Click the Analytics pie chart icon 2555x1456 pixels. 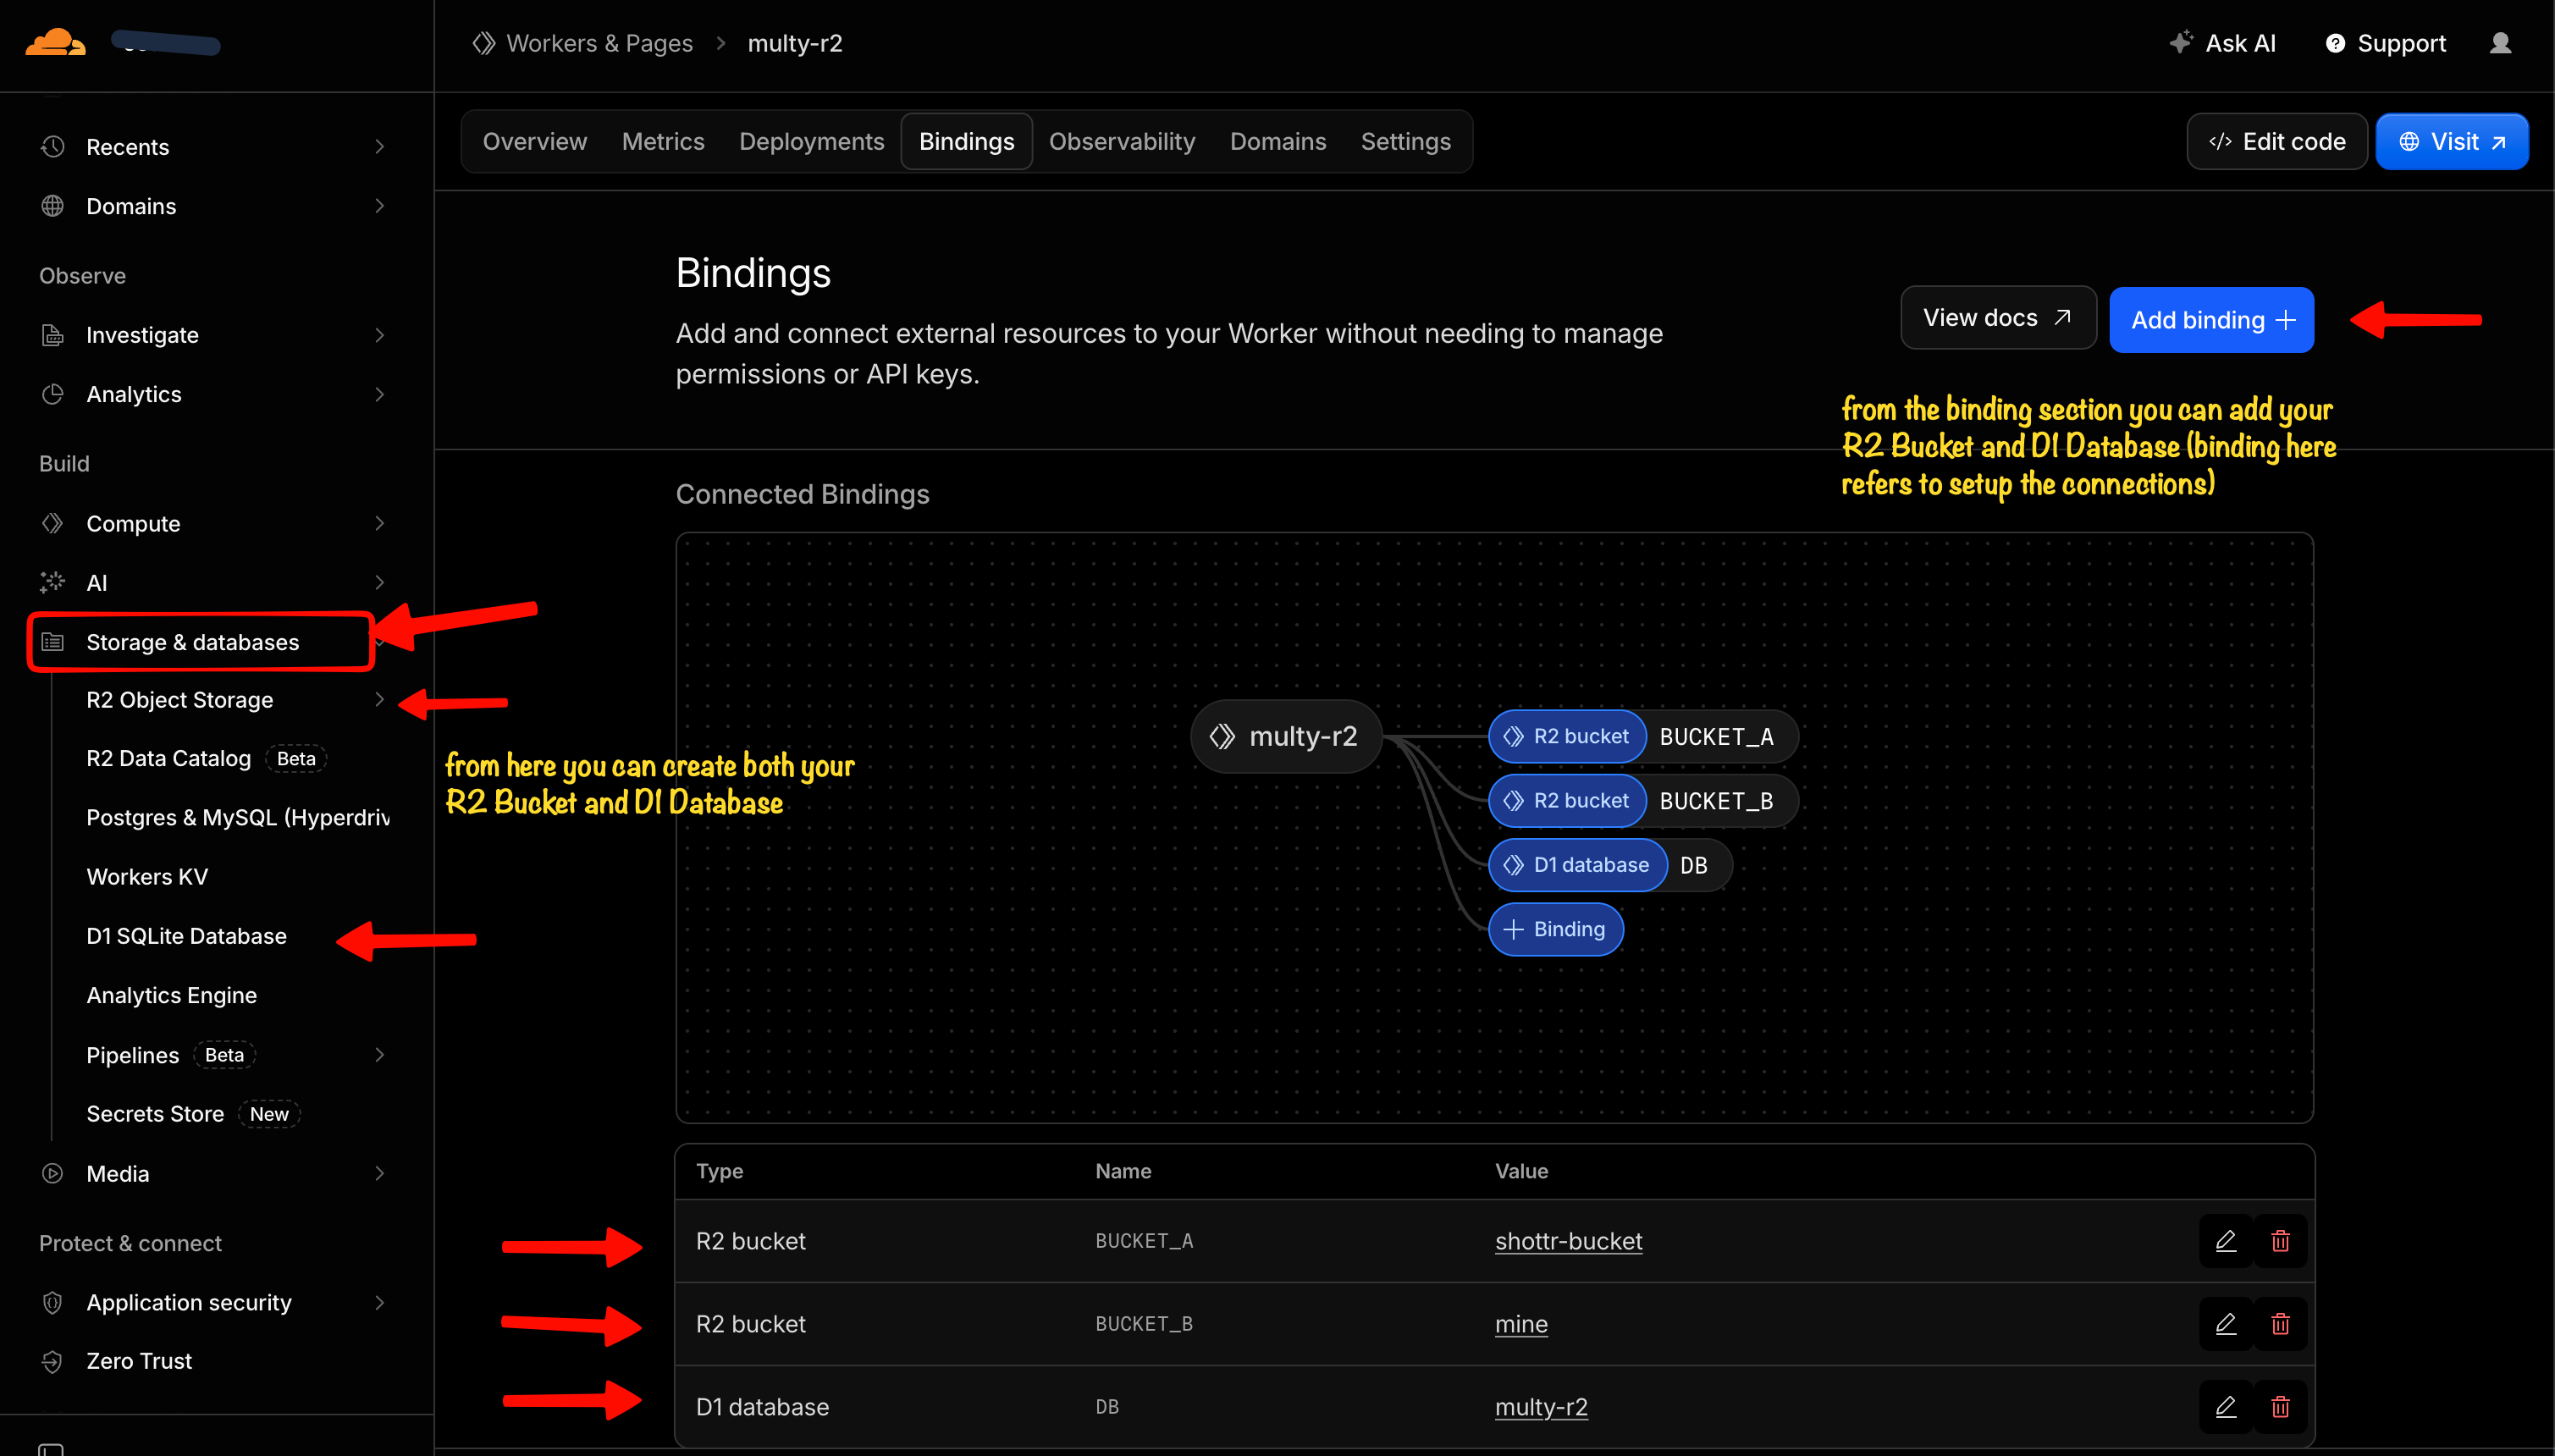tap(52, 394)
